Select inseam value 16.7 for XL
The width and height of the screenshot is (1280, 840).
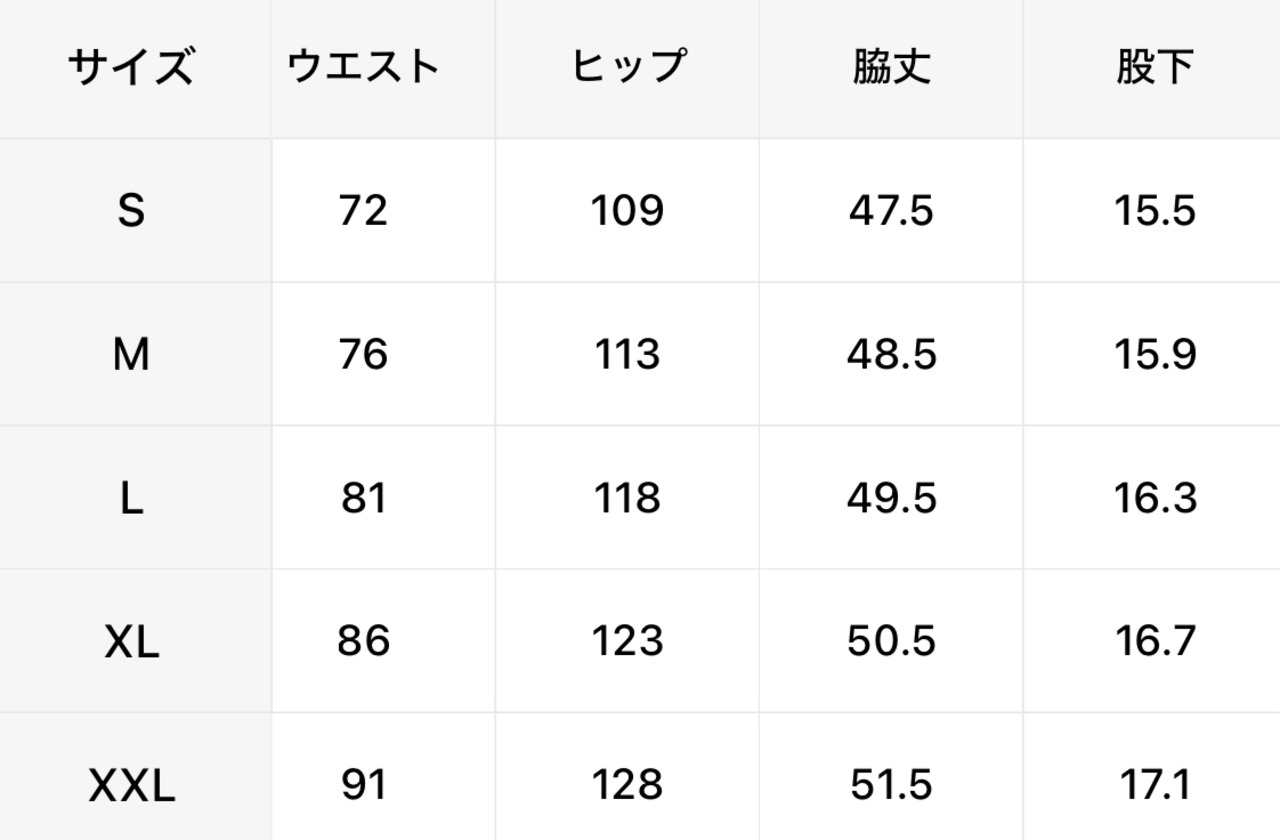[1155, 641]
